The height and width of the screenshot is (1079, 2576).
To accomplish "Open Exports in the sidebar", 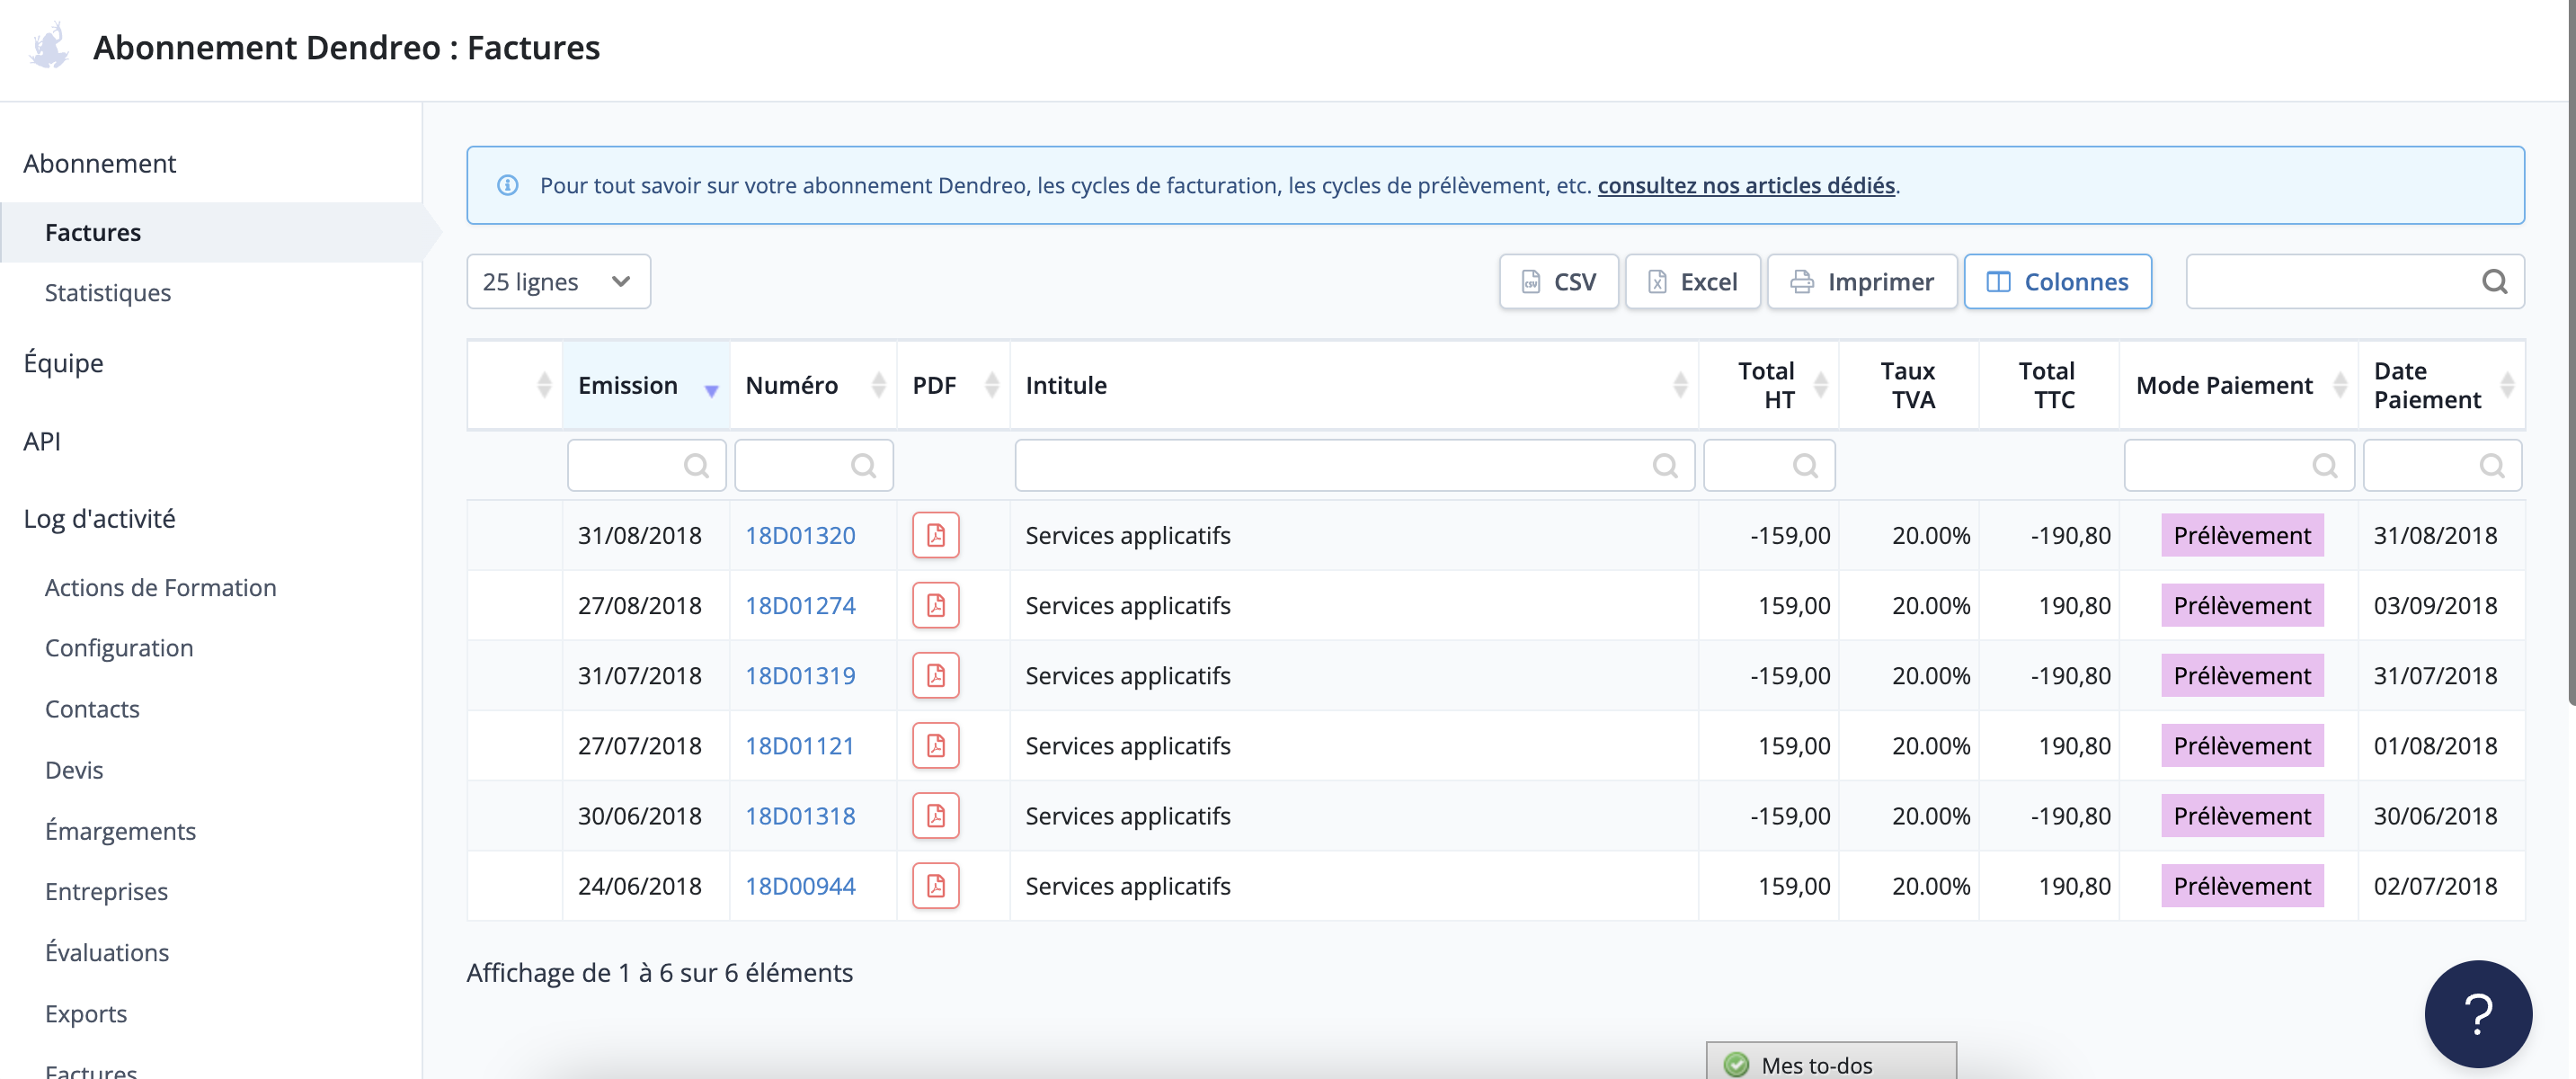I will click(x=86, y=1013).
